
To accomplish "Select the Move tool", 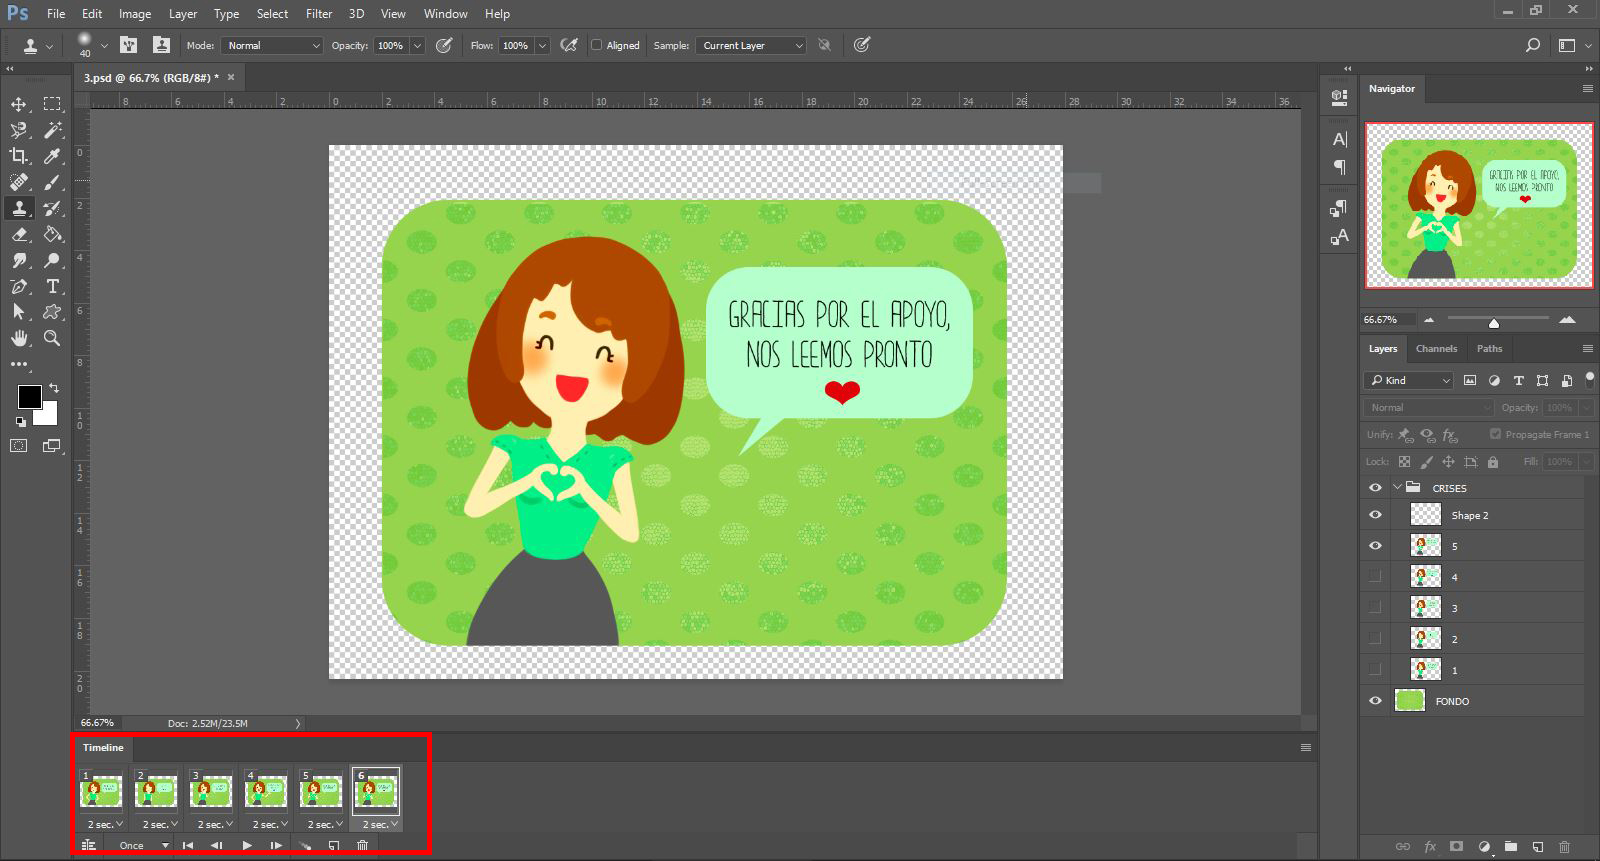I will coord(19,104).
